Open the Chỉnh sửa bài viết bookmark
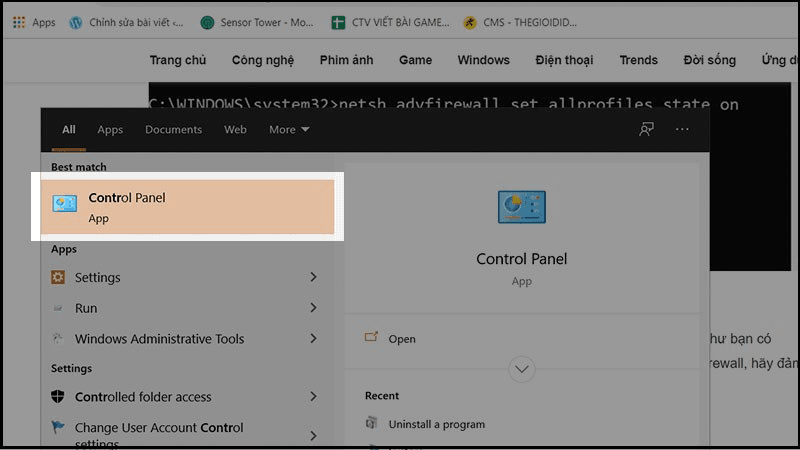Screen dimensions: 800x450 (127, 22)
